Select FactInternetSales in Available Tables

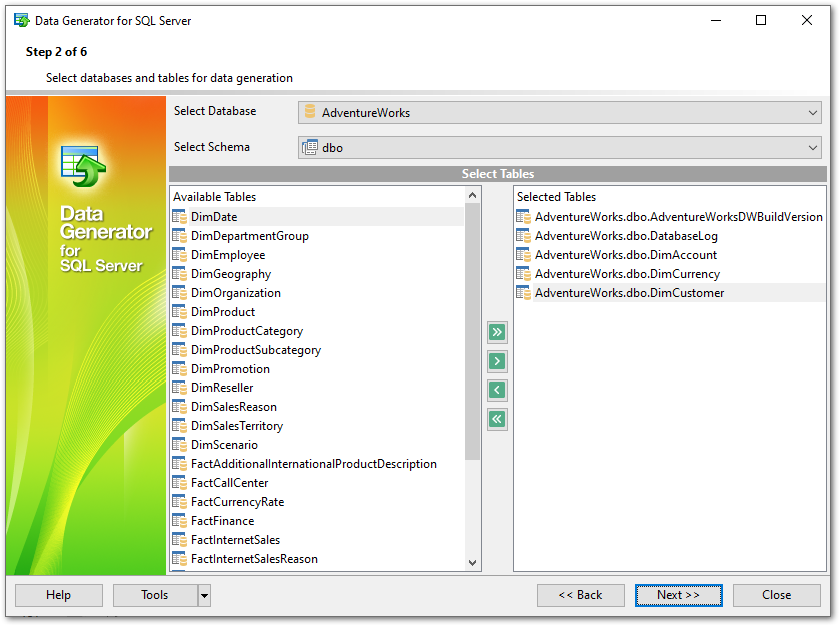point(318,540)
